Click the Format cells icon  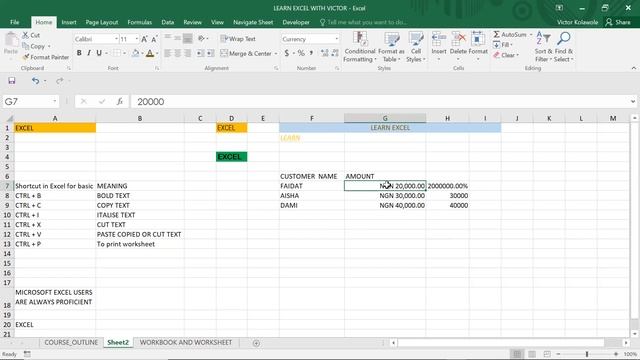[478, 40]
